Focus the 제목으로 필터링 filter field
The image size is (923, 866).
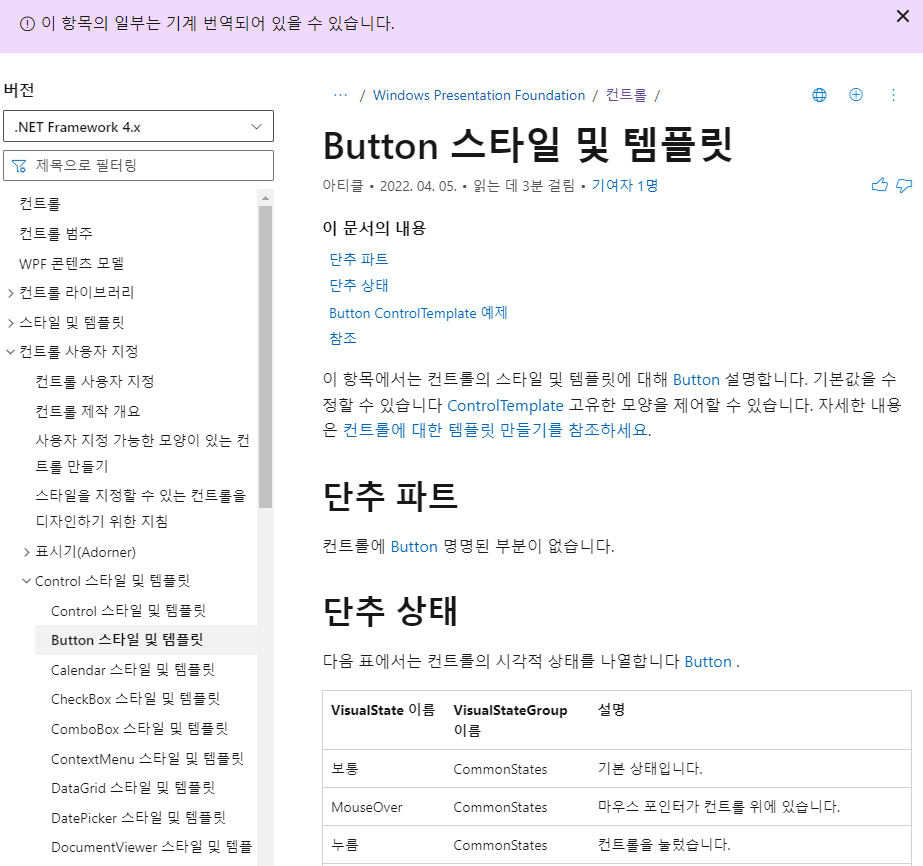pyautogui.click(x=138, y=165)
